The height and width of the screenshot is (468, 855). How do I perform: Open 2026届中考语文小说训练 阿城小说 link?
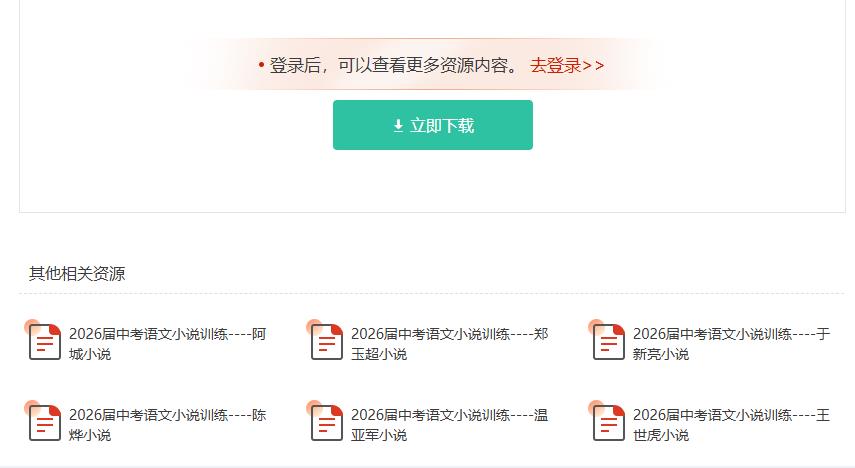[167, 343]
